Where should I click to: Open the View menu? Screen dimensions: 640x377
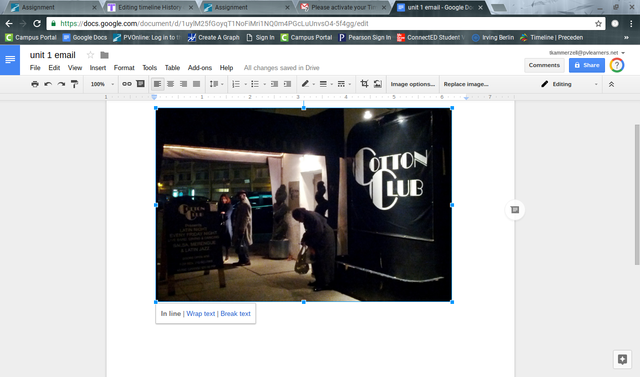coord(75,68)
